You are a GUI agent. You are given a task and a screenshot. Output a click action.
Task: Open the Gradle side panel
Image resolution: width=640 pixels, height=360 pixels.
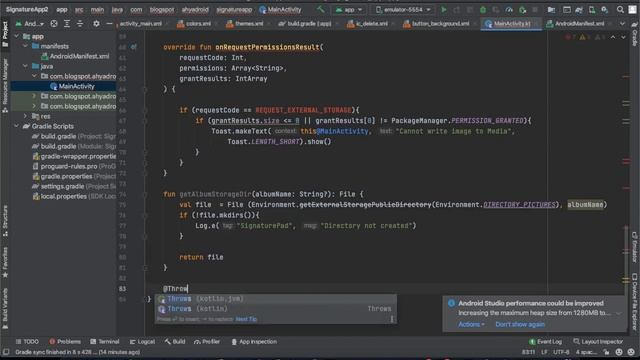635,33
